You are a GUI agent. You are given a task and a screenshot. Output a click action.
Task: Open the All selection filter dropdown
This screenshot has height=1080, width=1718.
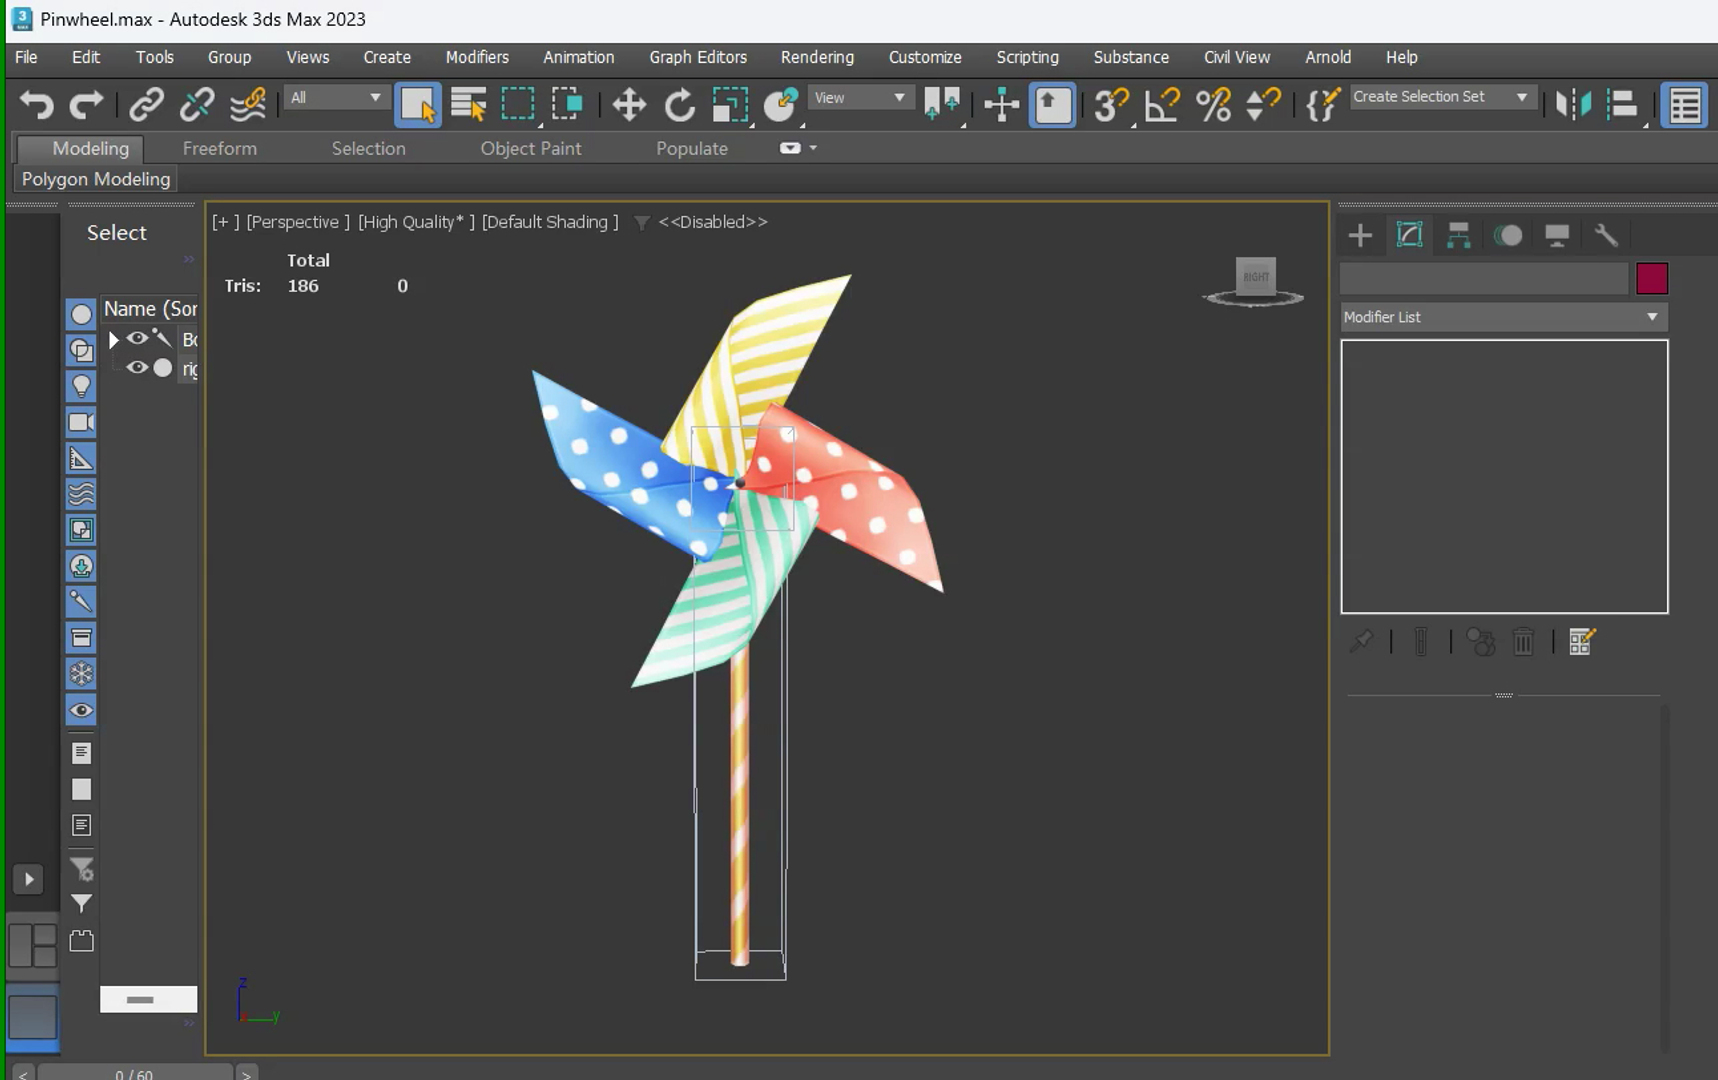(335, 97)
